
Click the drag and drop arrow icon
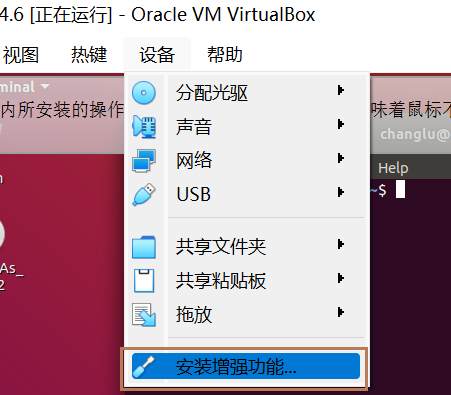coord(144,314)
